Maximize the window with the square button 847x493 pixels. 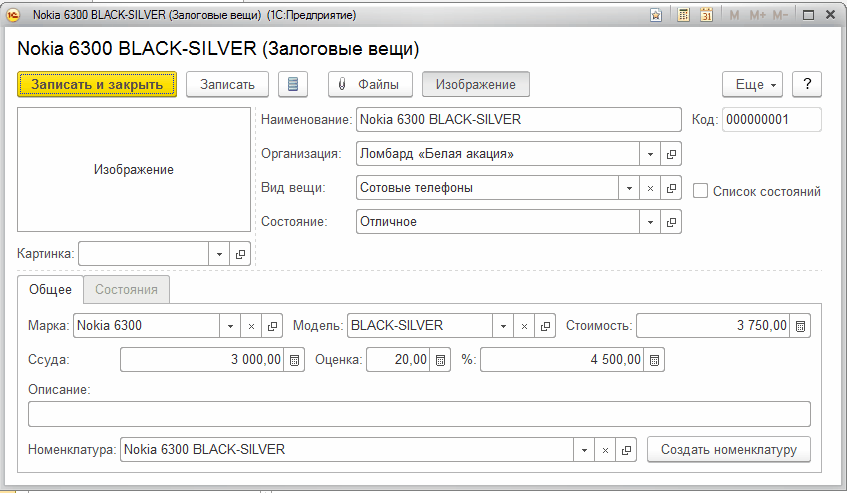pyautogui.click(x=808, y=15)
